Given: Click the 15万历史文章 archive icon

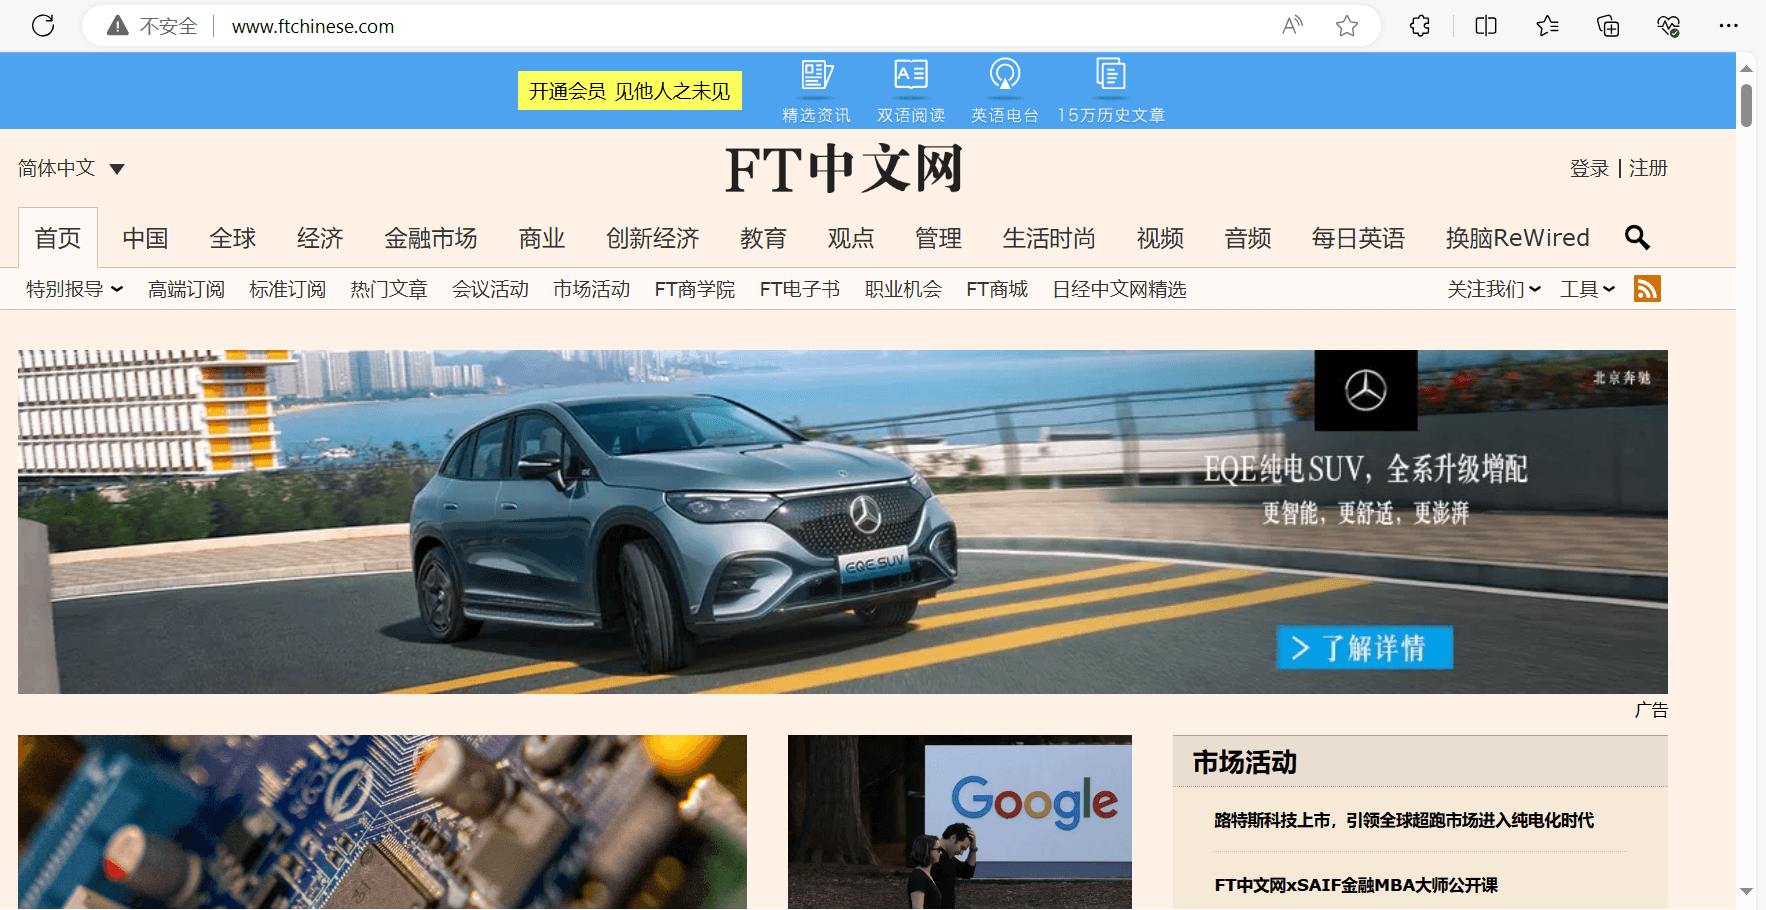Looking at the screenshot, I should (x=1111, y=75).
